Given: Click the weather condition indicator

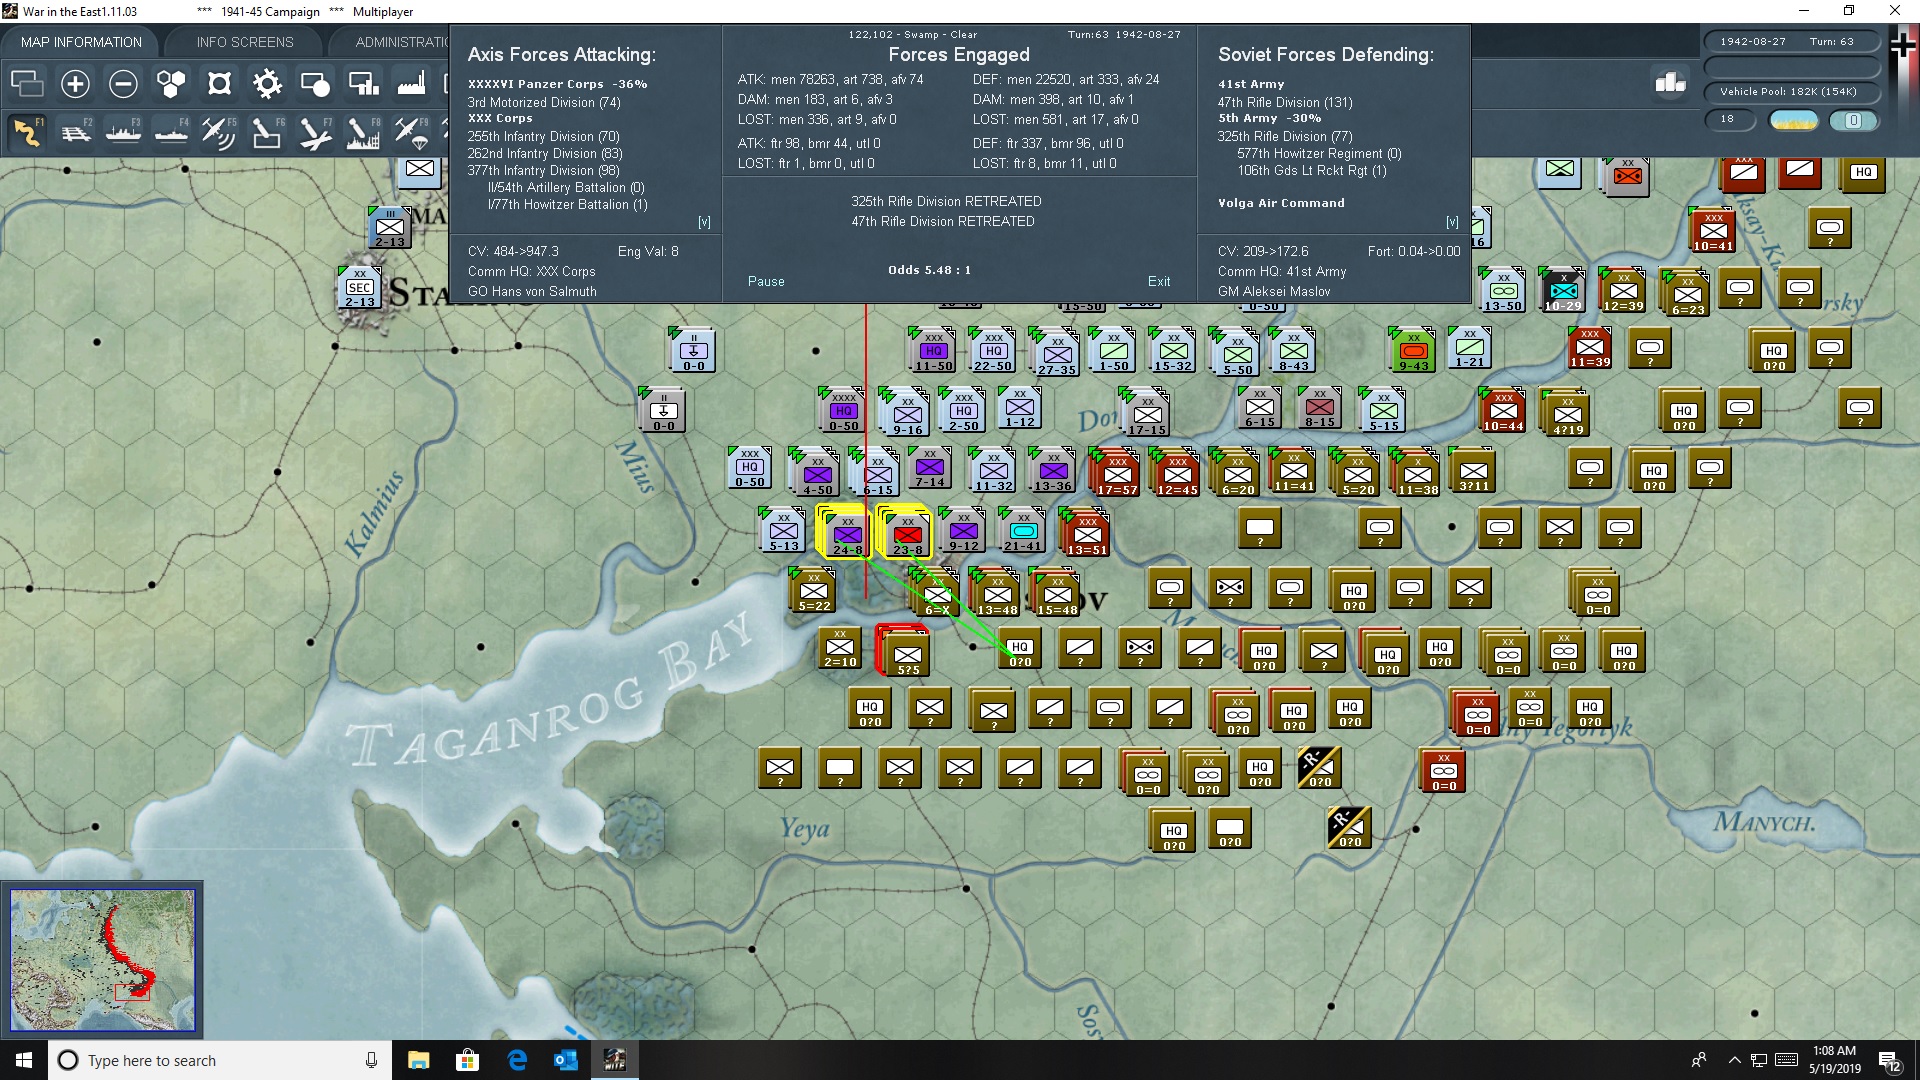Looking at the screenshot, I should click(x=1794, y=120).
